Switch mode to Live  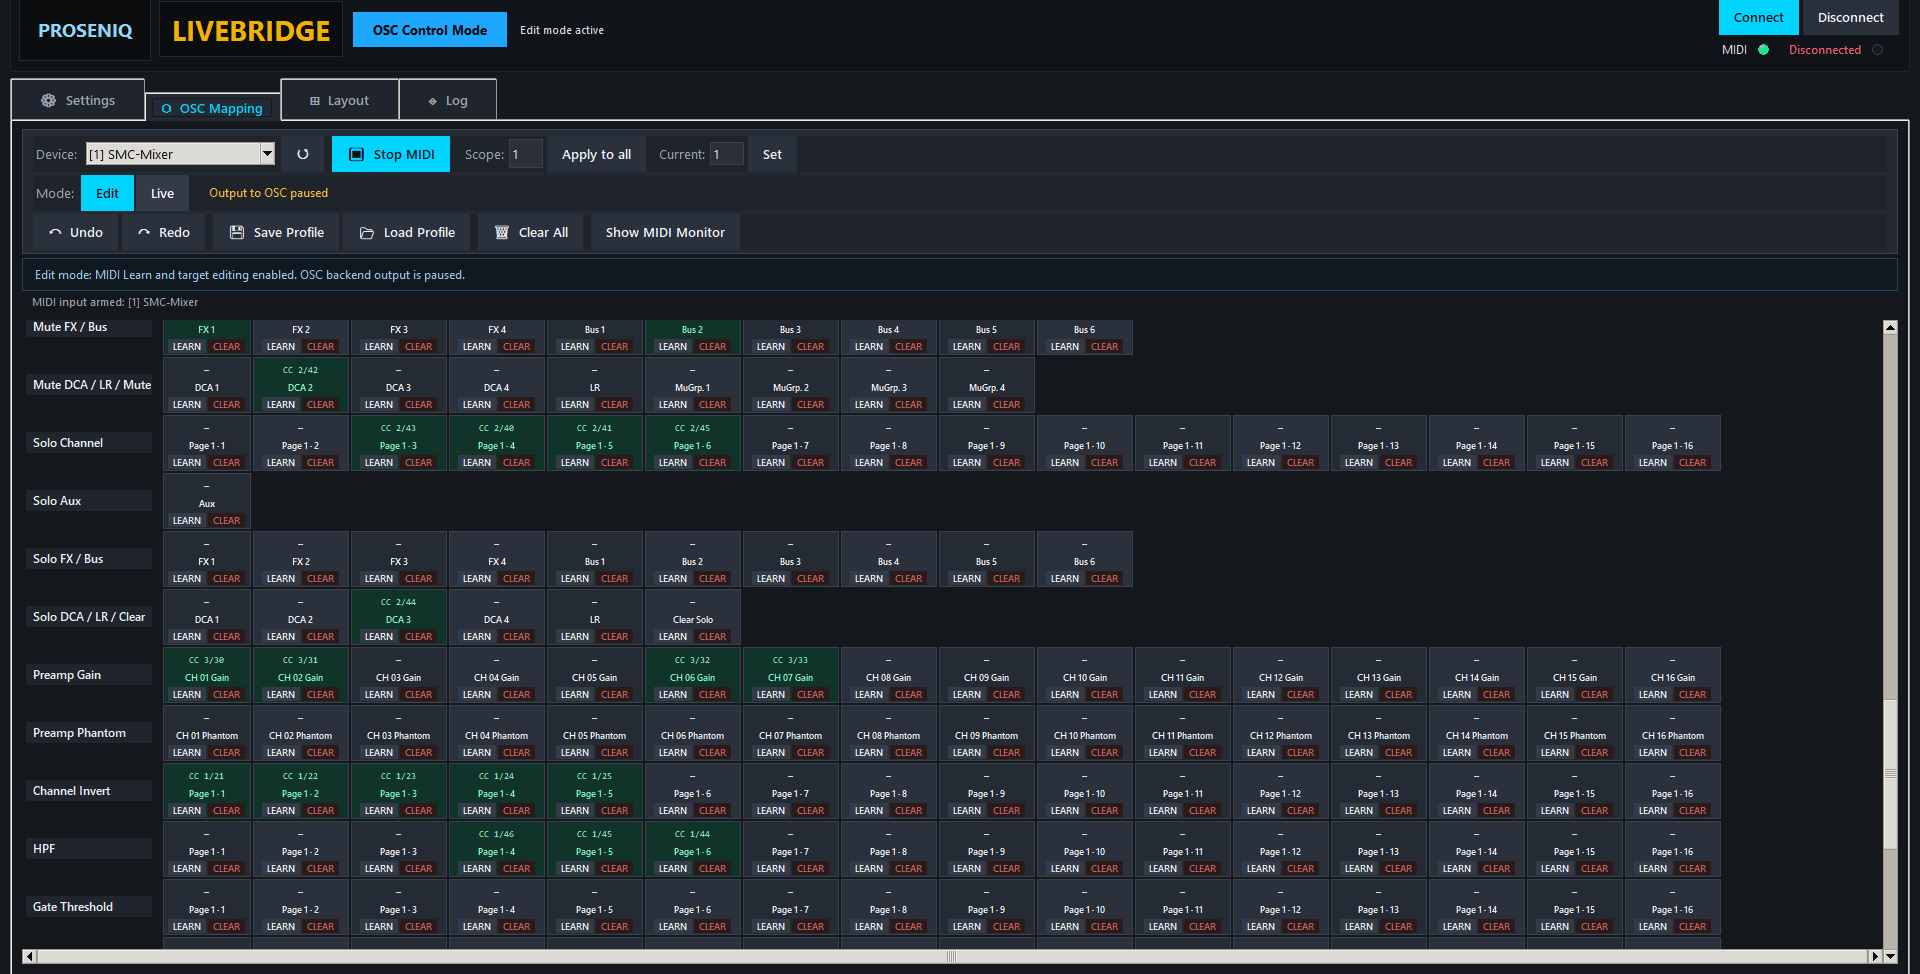click(162, 193)
